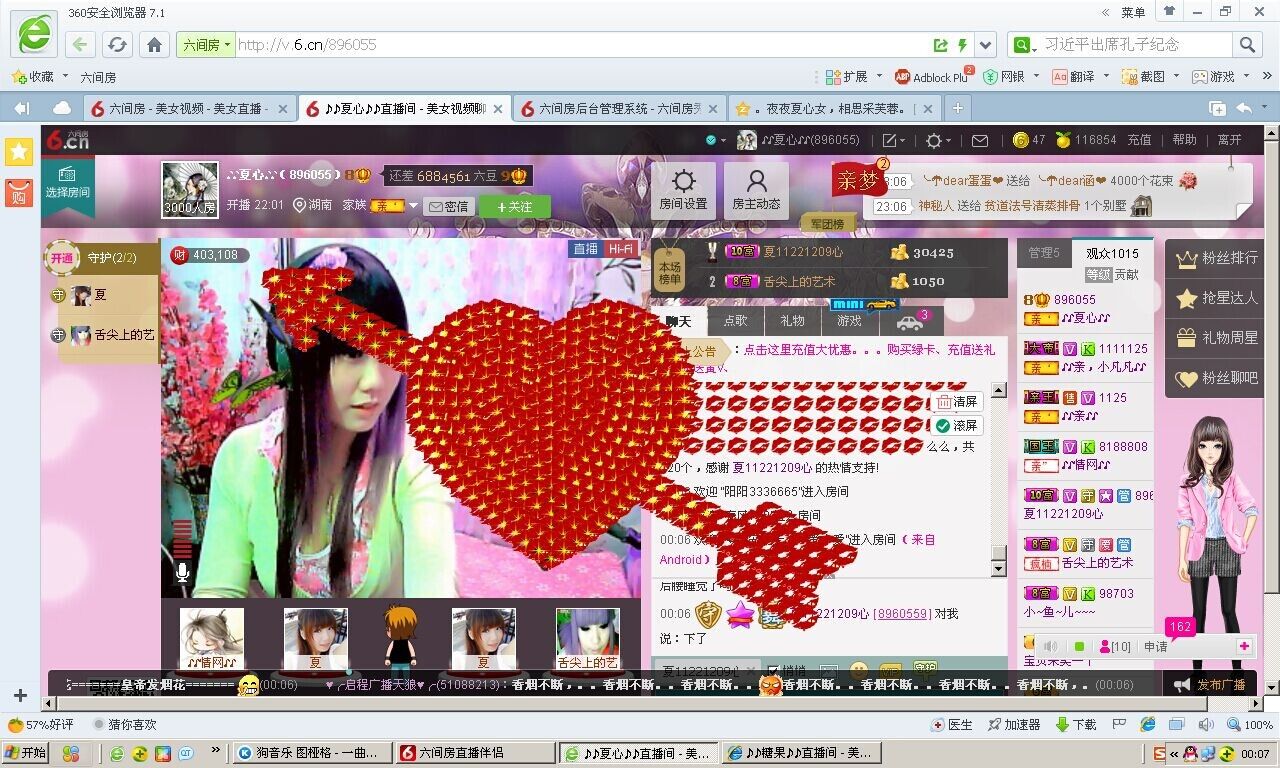The height and width of the screenshot is (768, 1280).
Task: Open the 房间设置 room settings gear
Action: point(683,190)
